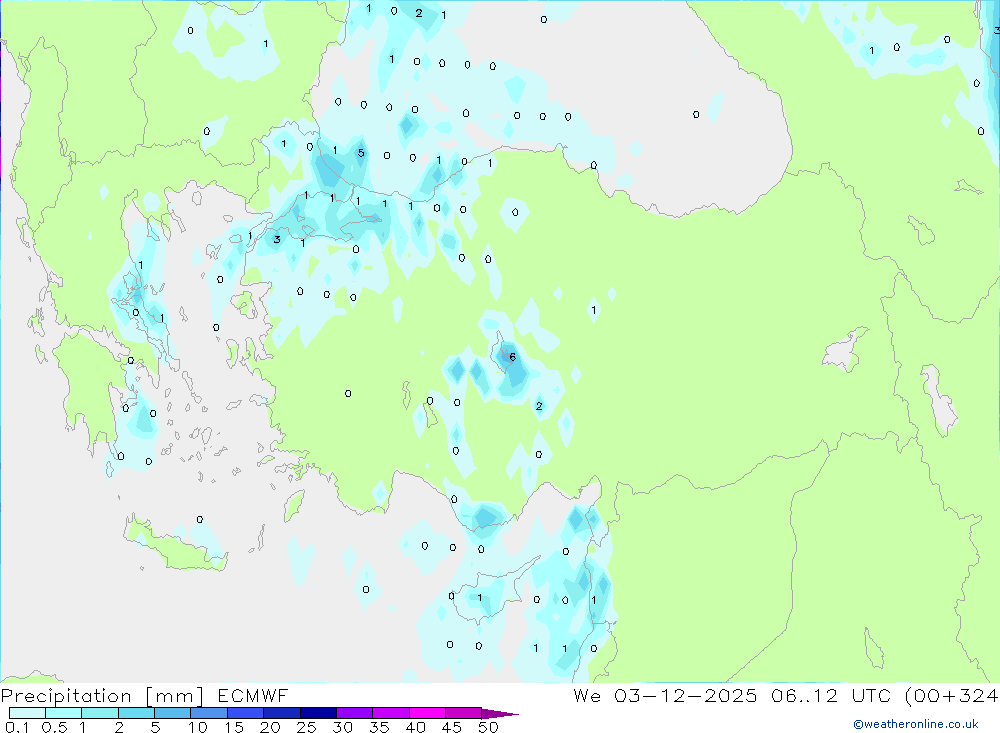Click the '25' legend scale label
1000x733 pixels.
(307, 727)
